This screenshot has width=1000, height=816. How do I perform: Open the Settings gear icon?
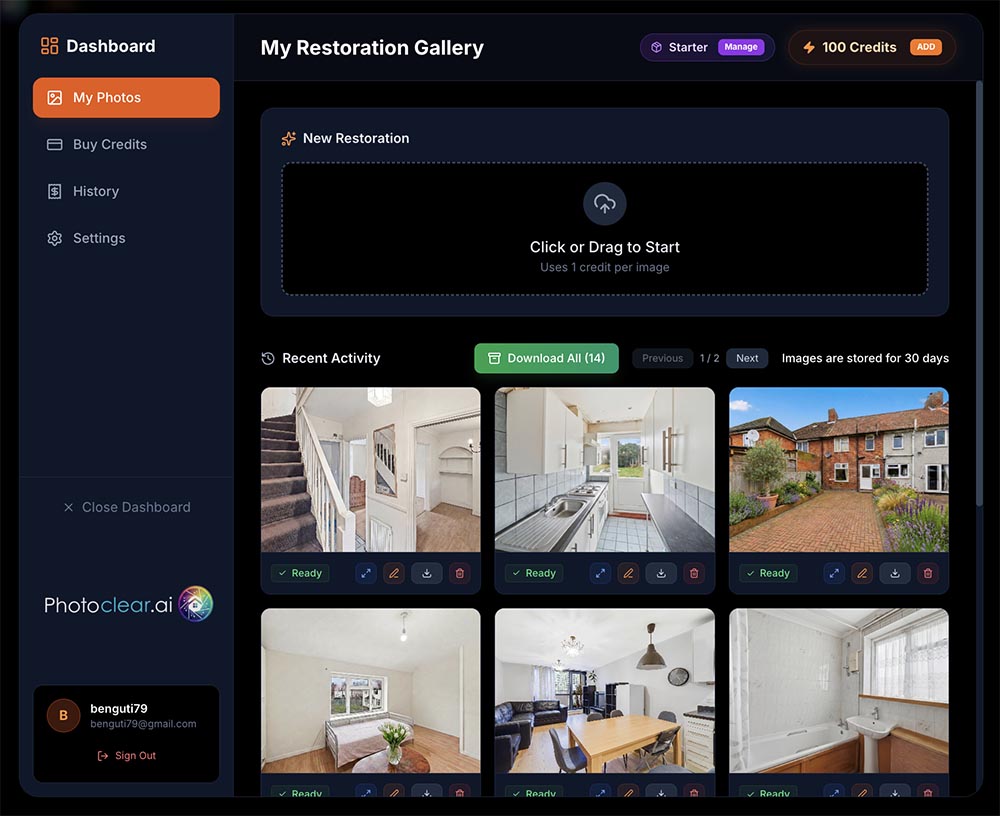tap(55, 238)
